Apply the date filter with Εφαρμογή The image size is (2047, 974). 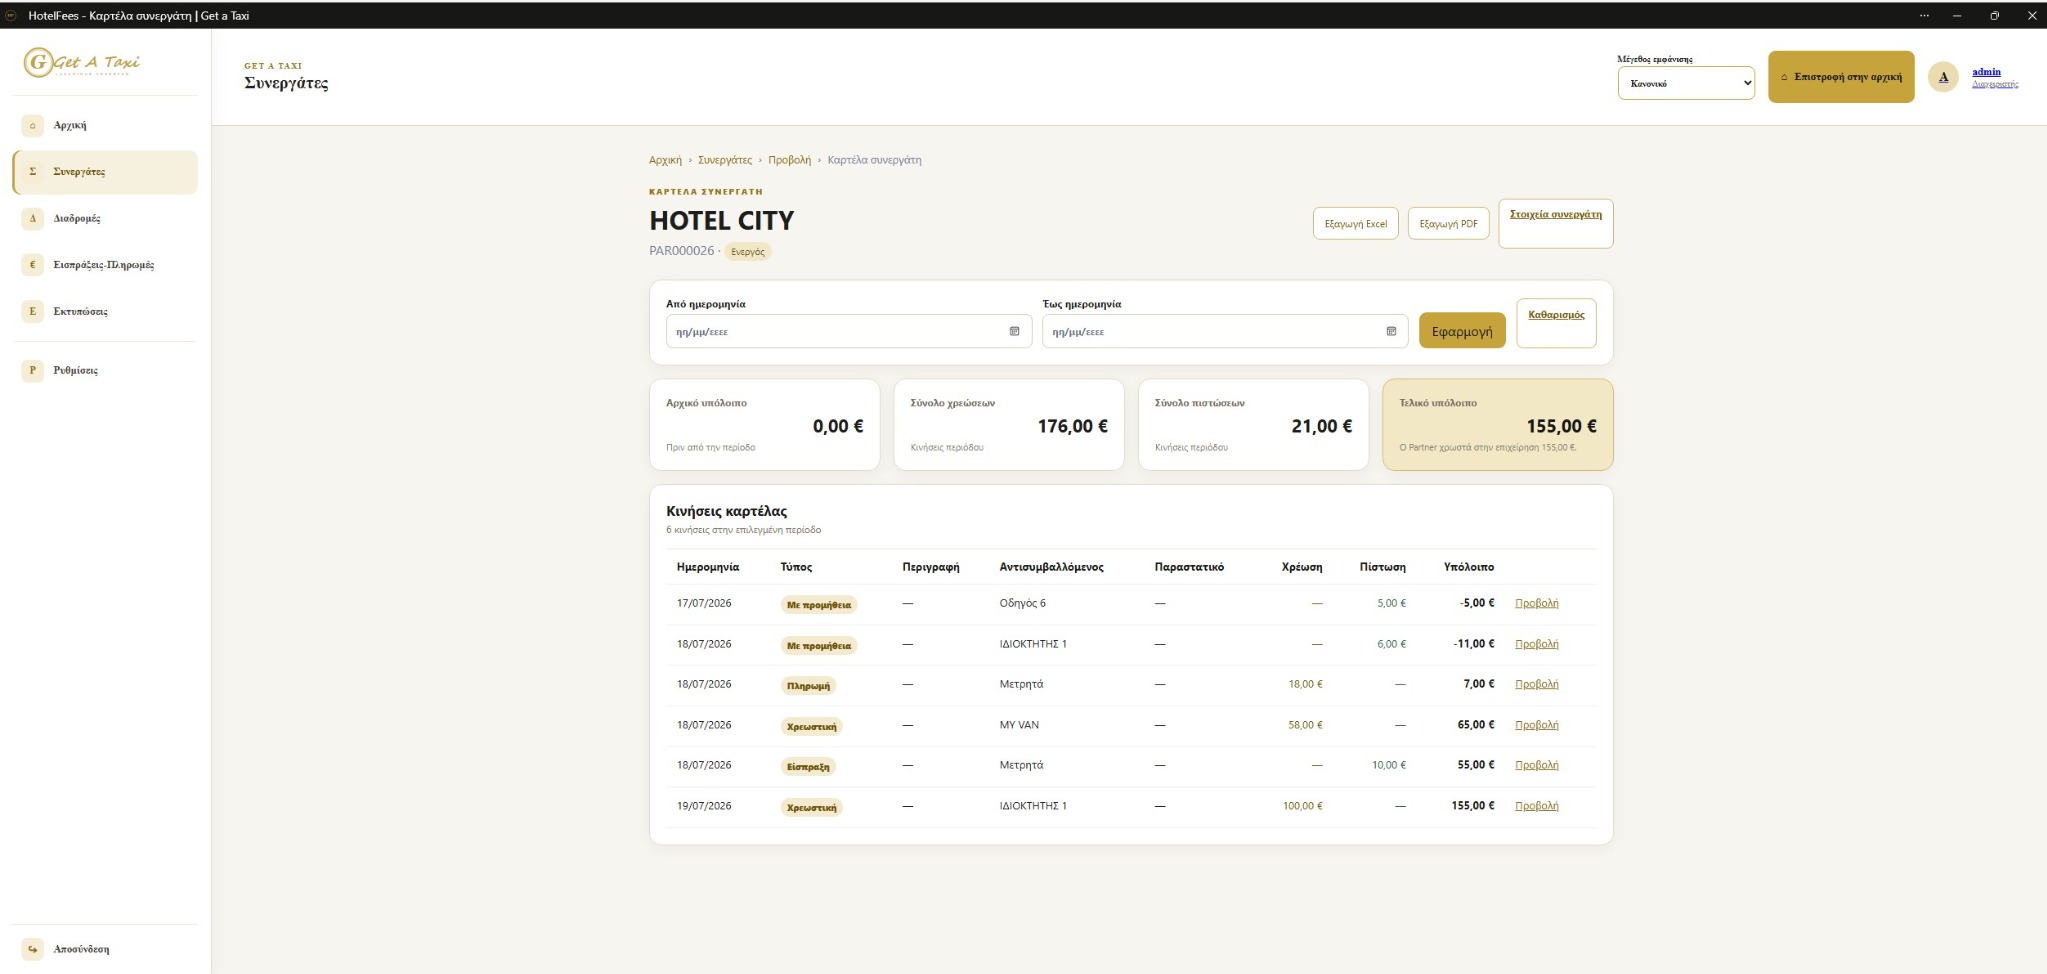tap(1462, 331)
